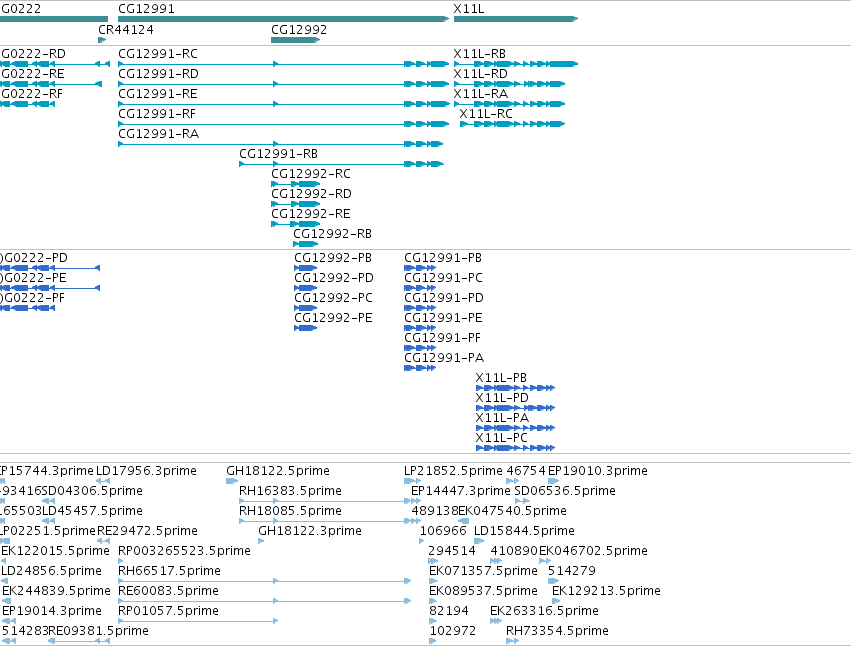
Task: Click the X11L-PD protein label
Action: [502, 398]
